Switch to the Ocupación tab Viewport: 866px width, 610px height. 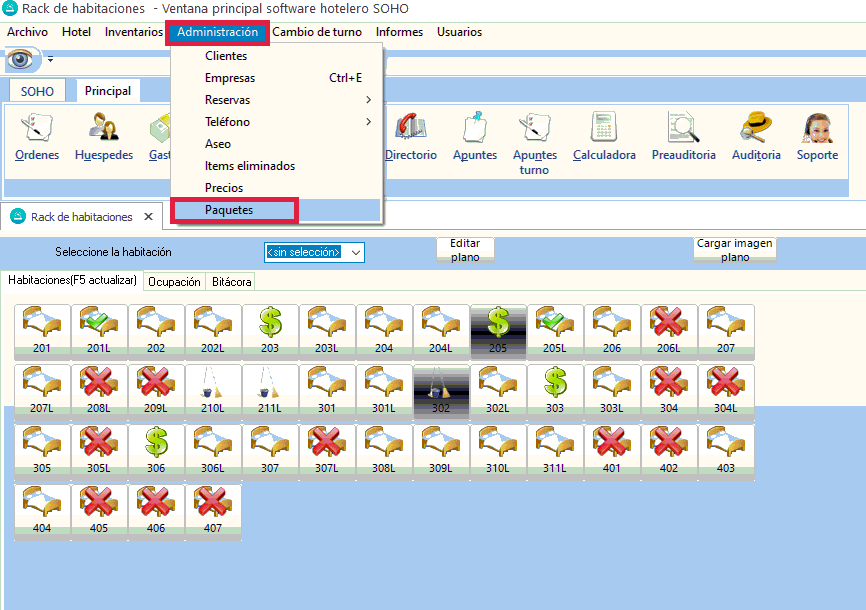click(x=174, y=282)
